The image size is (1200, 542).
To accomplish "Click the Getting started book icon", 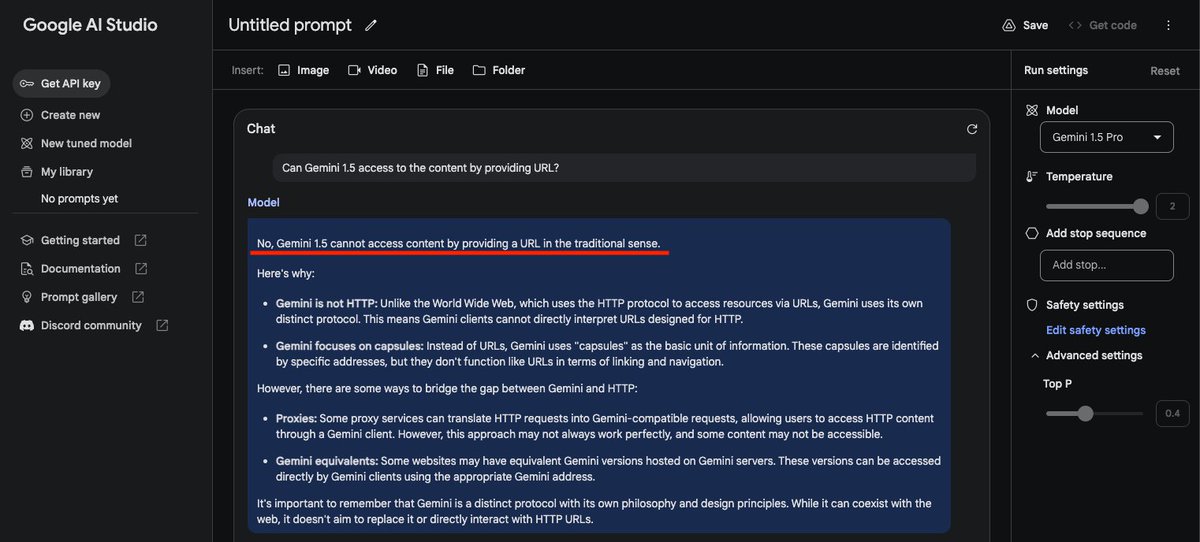I will (x=27, y=240).
